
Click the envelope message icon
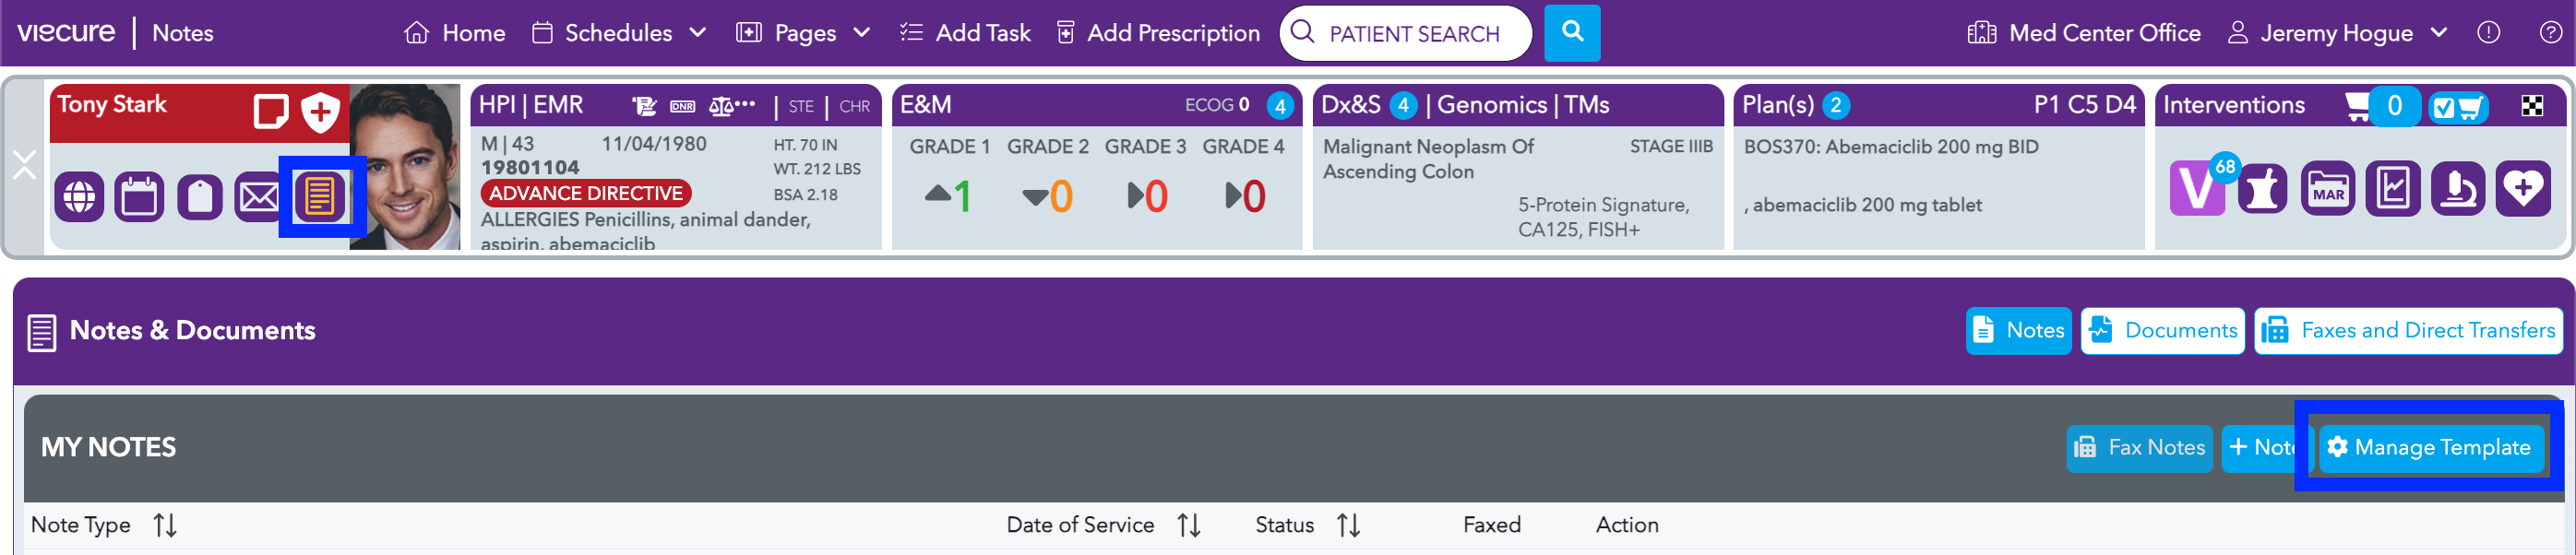coord(259,196)
